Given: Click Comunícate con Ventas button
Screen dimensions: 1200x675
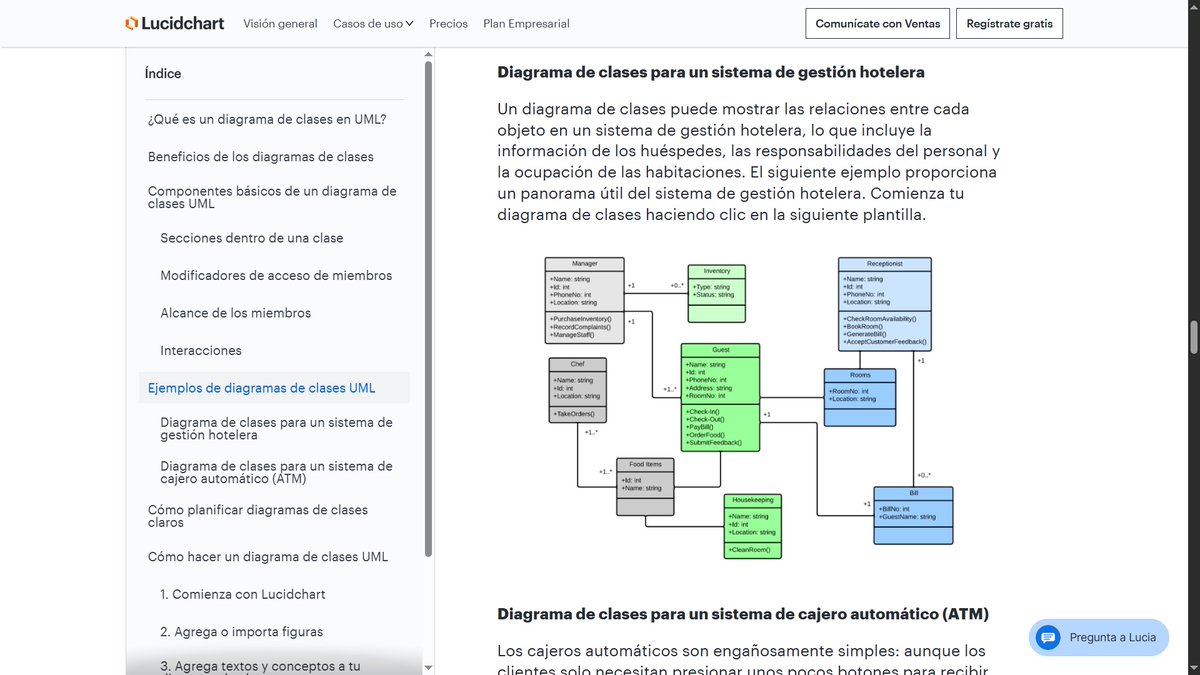Looking at the screenshot, I should pos(878,23).
